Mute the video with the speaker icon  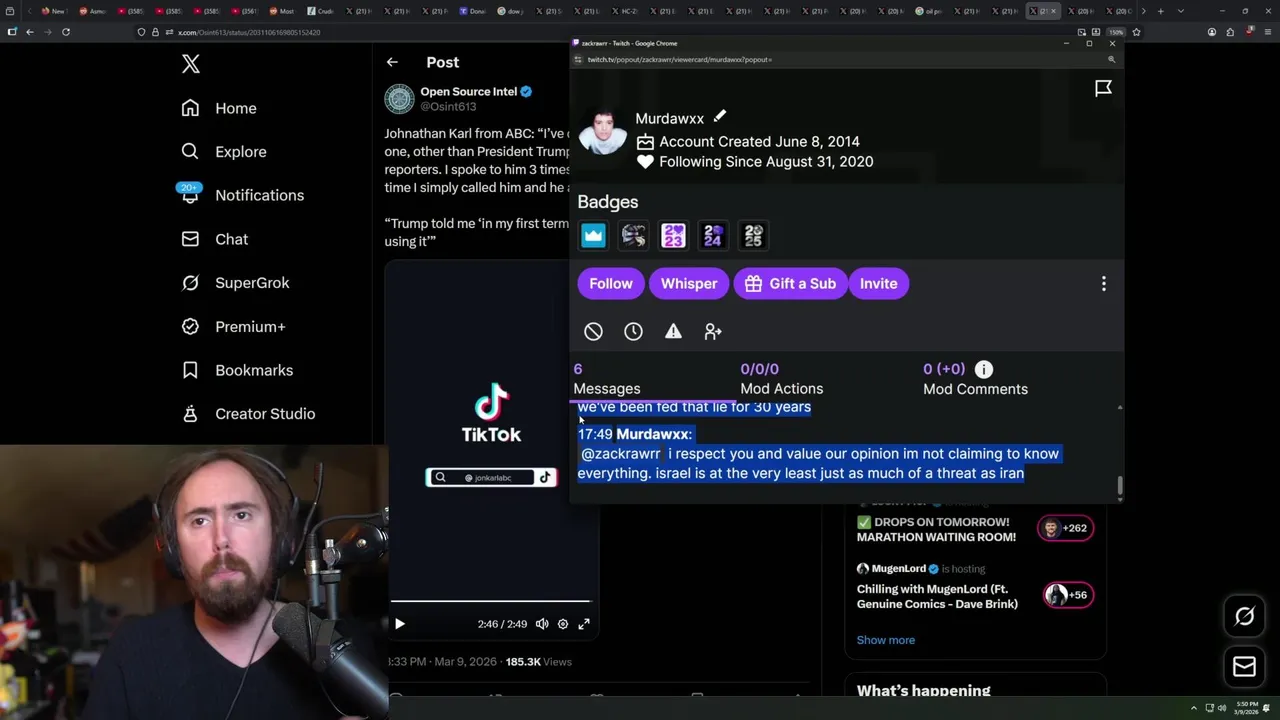(x=542, y=624)
